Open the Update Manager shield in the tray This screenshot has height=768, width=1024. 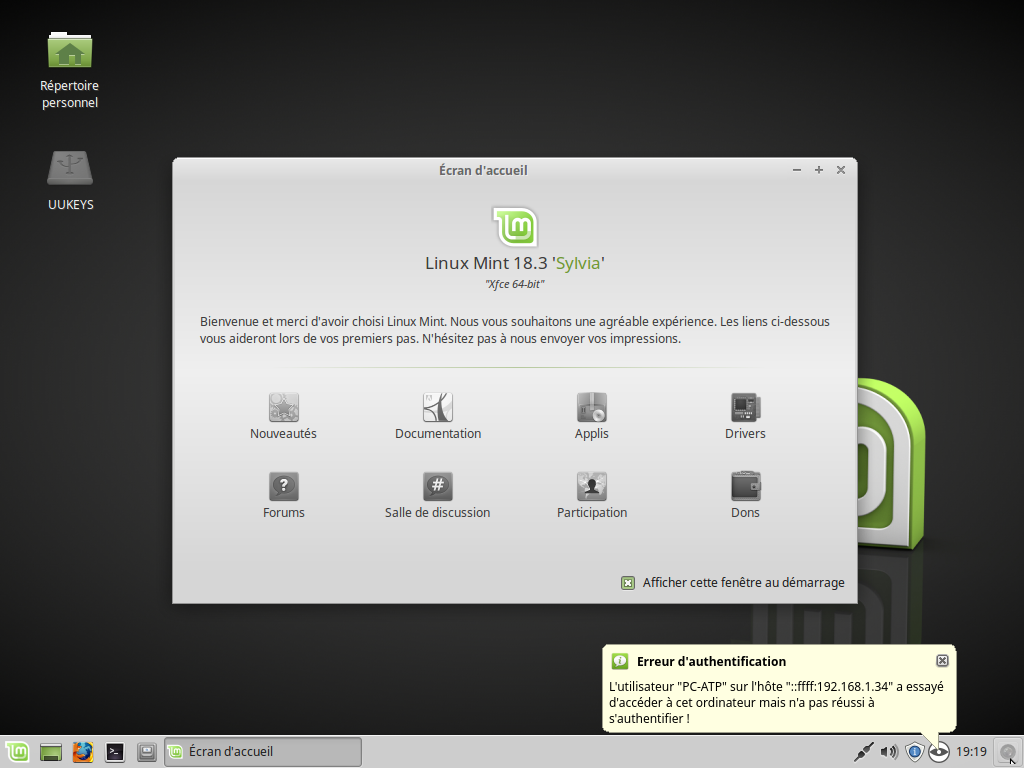[x=913, y=751]
